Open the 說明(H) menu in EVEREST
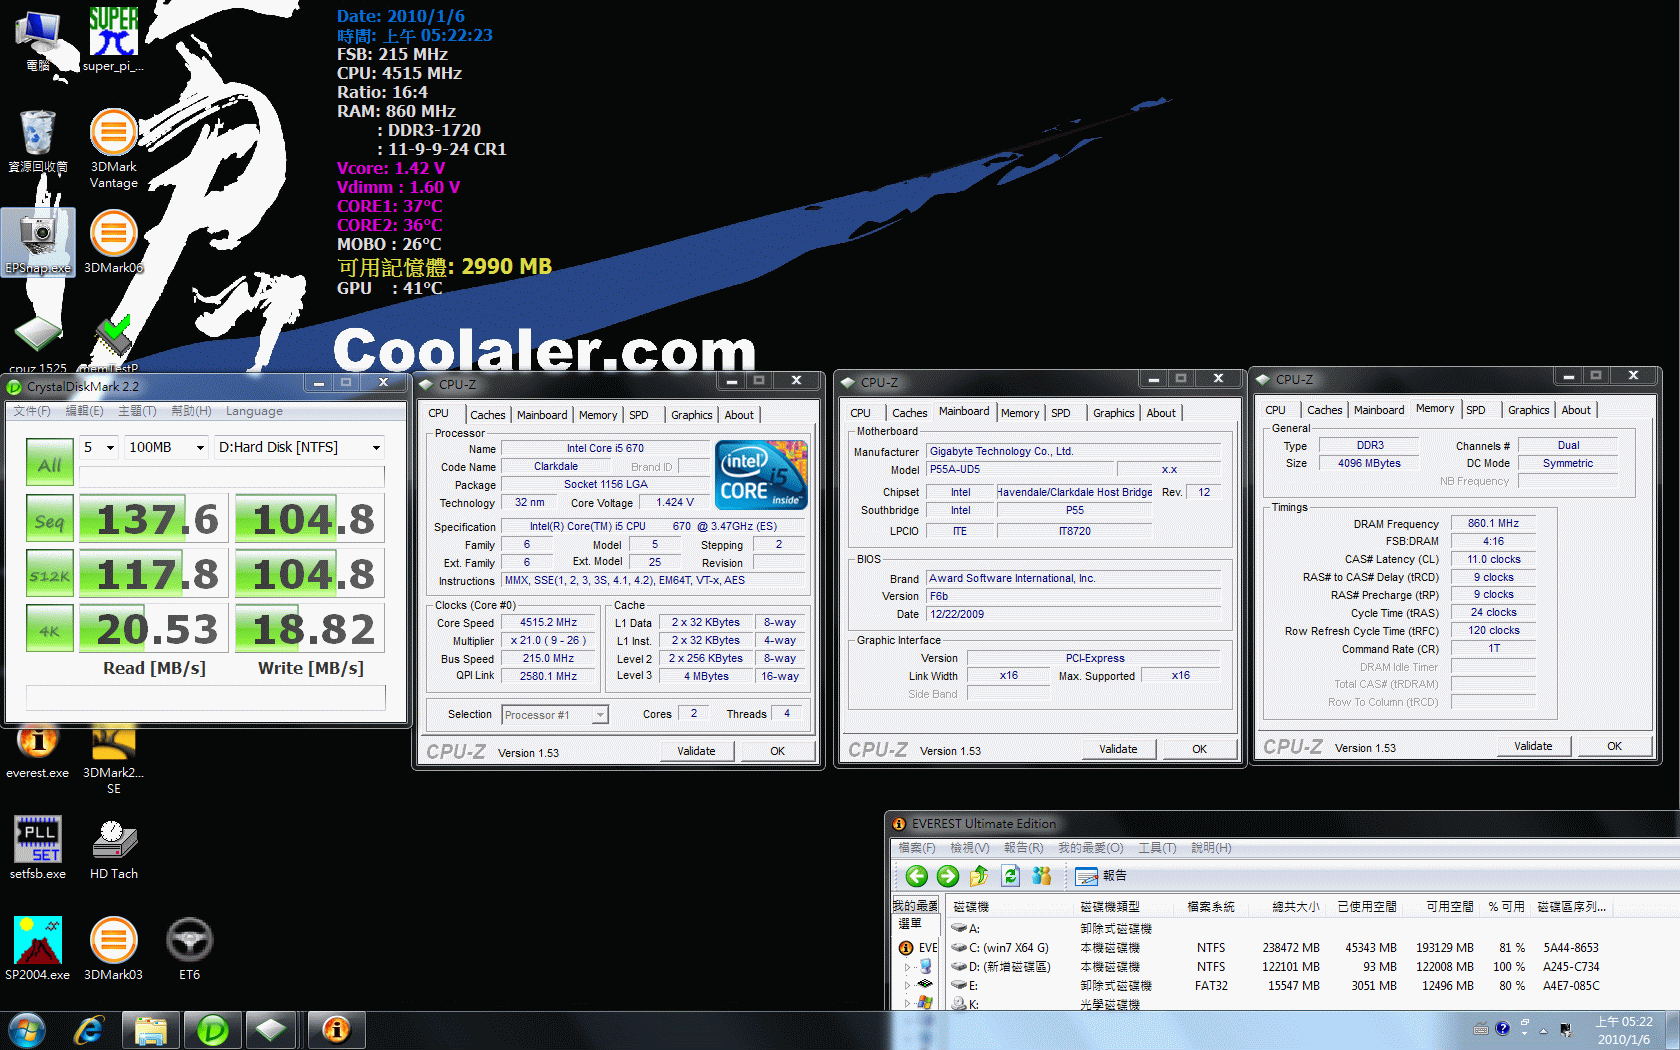The image size is (1680, 1050). click(1211, 848)
